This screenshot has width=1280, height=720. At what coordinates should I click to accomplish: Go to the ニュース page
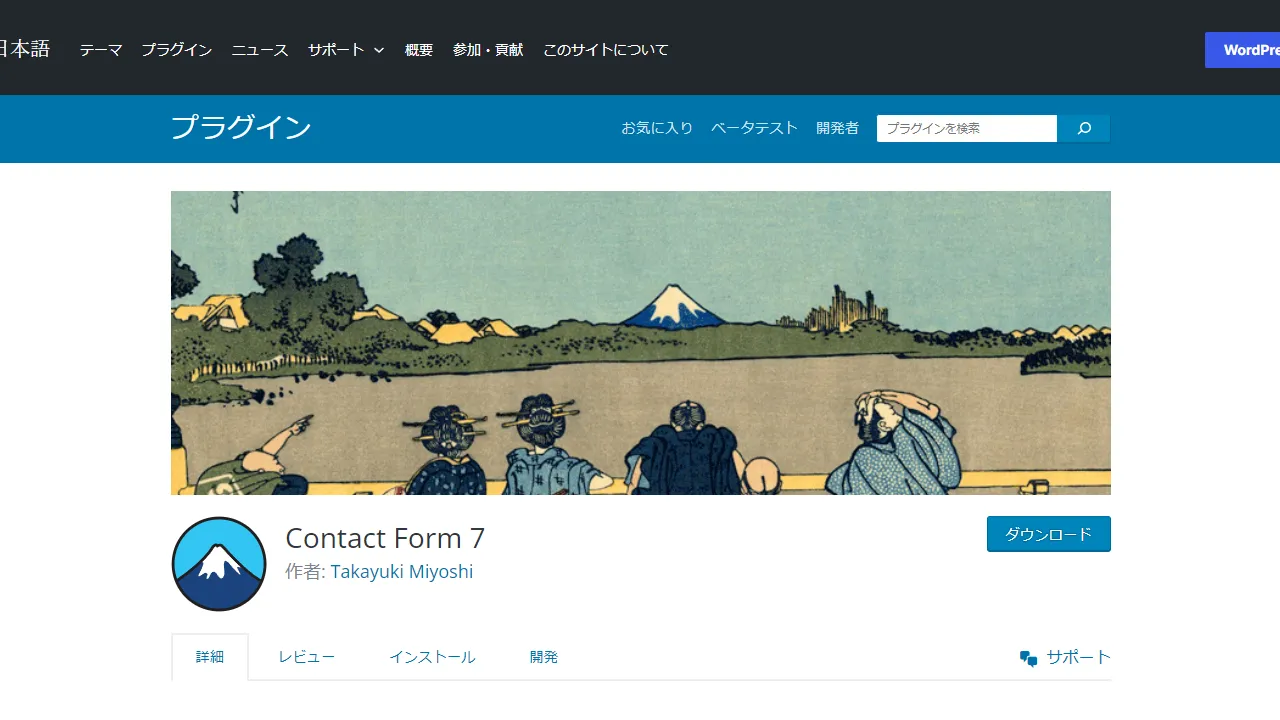(260, 50)
